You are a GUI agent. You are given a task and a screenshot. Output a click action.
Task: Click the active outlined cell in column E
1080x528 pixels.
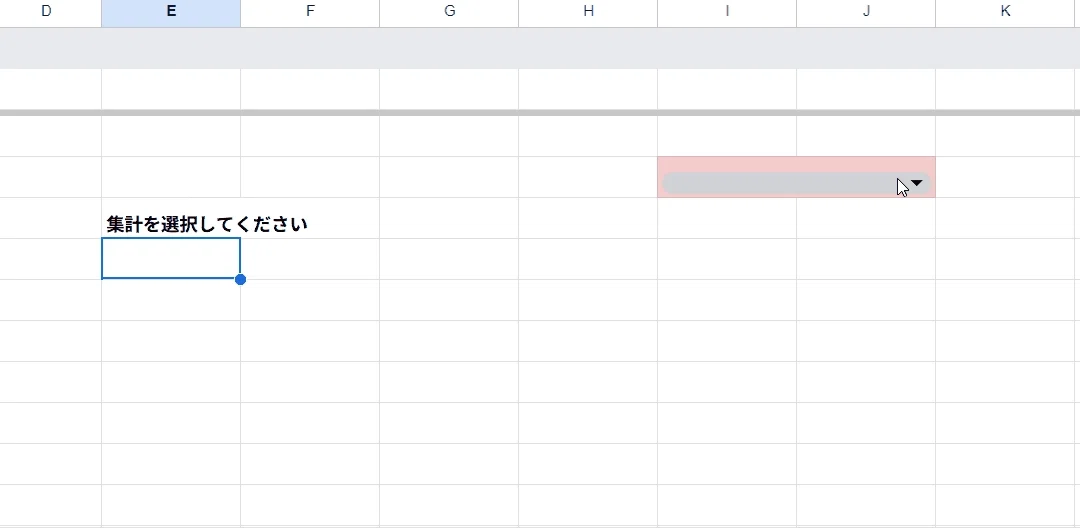point(171,259)
